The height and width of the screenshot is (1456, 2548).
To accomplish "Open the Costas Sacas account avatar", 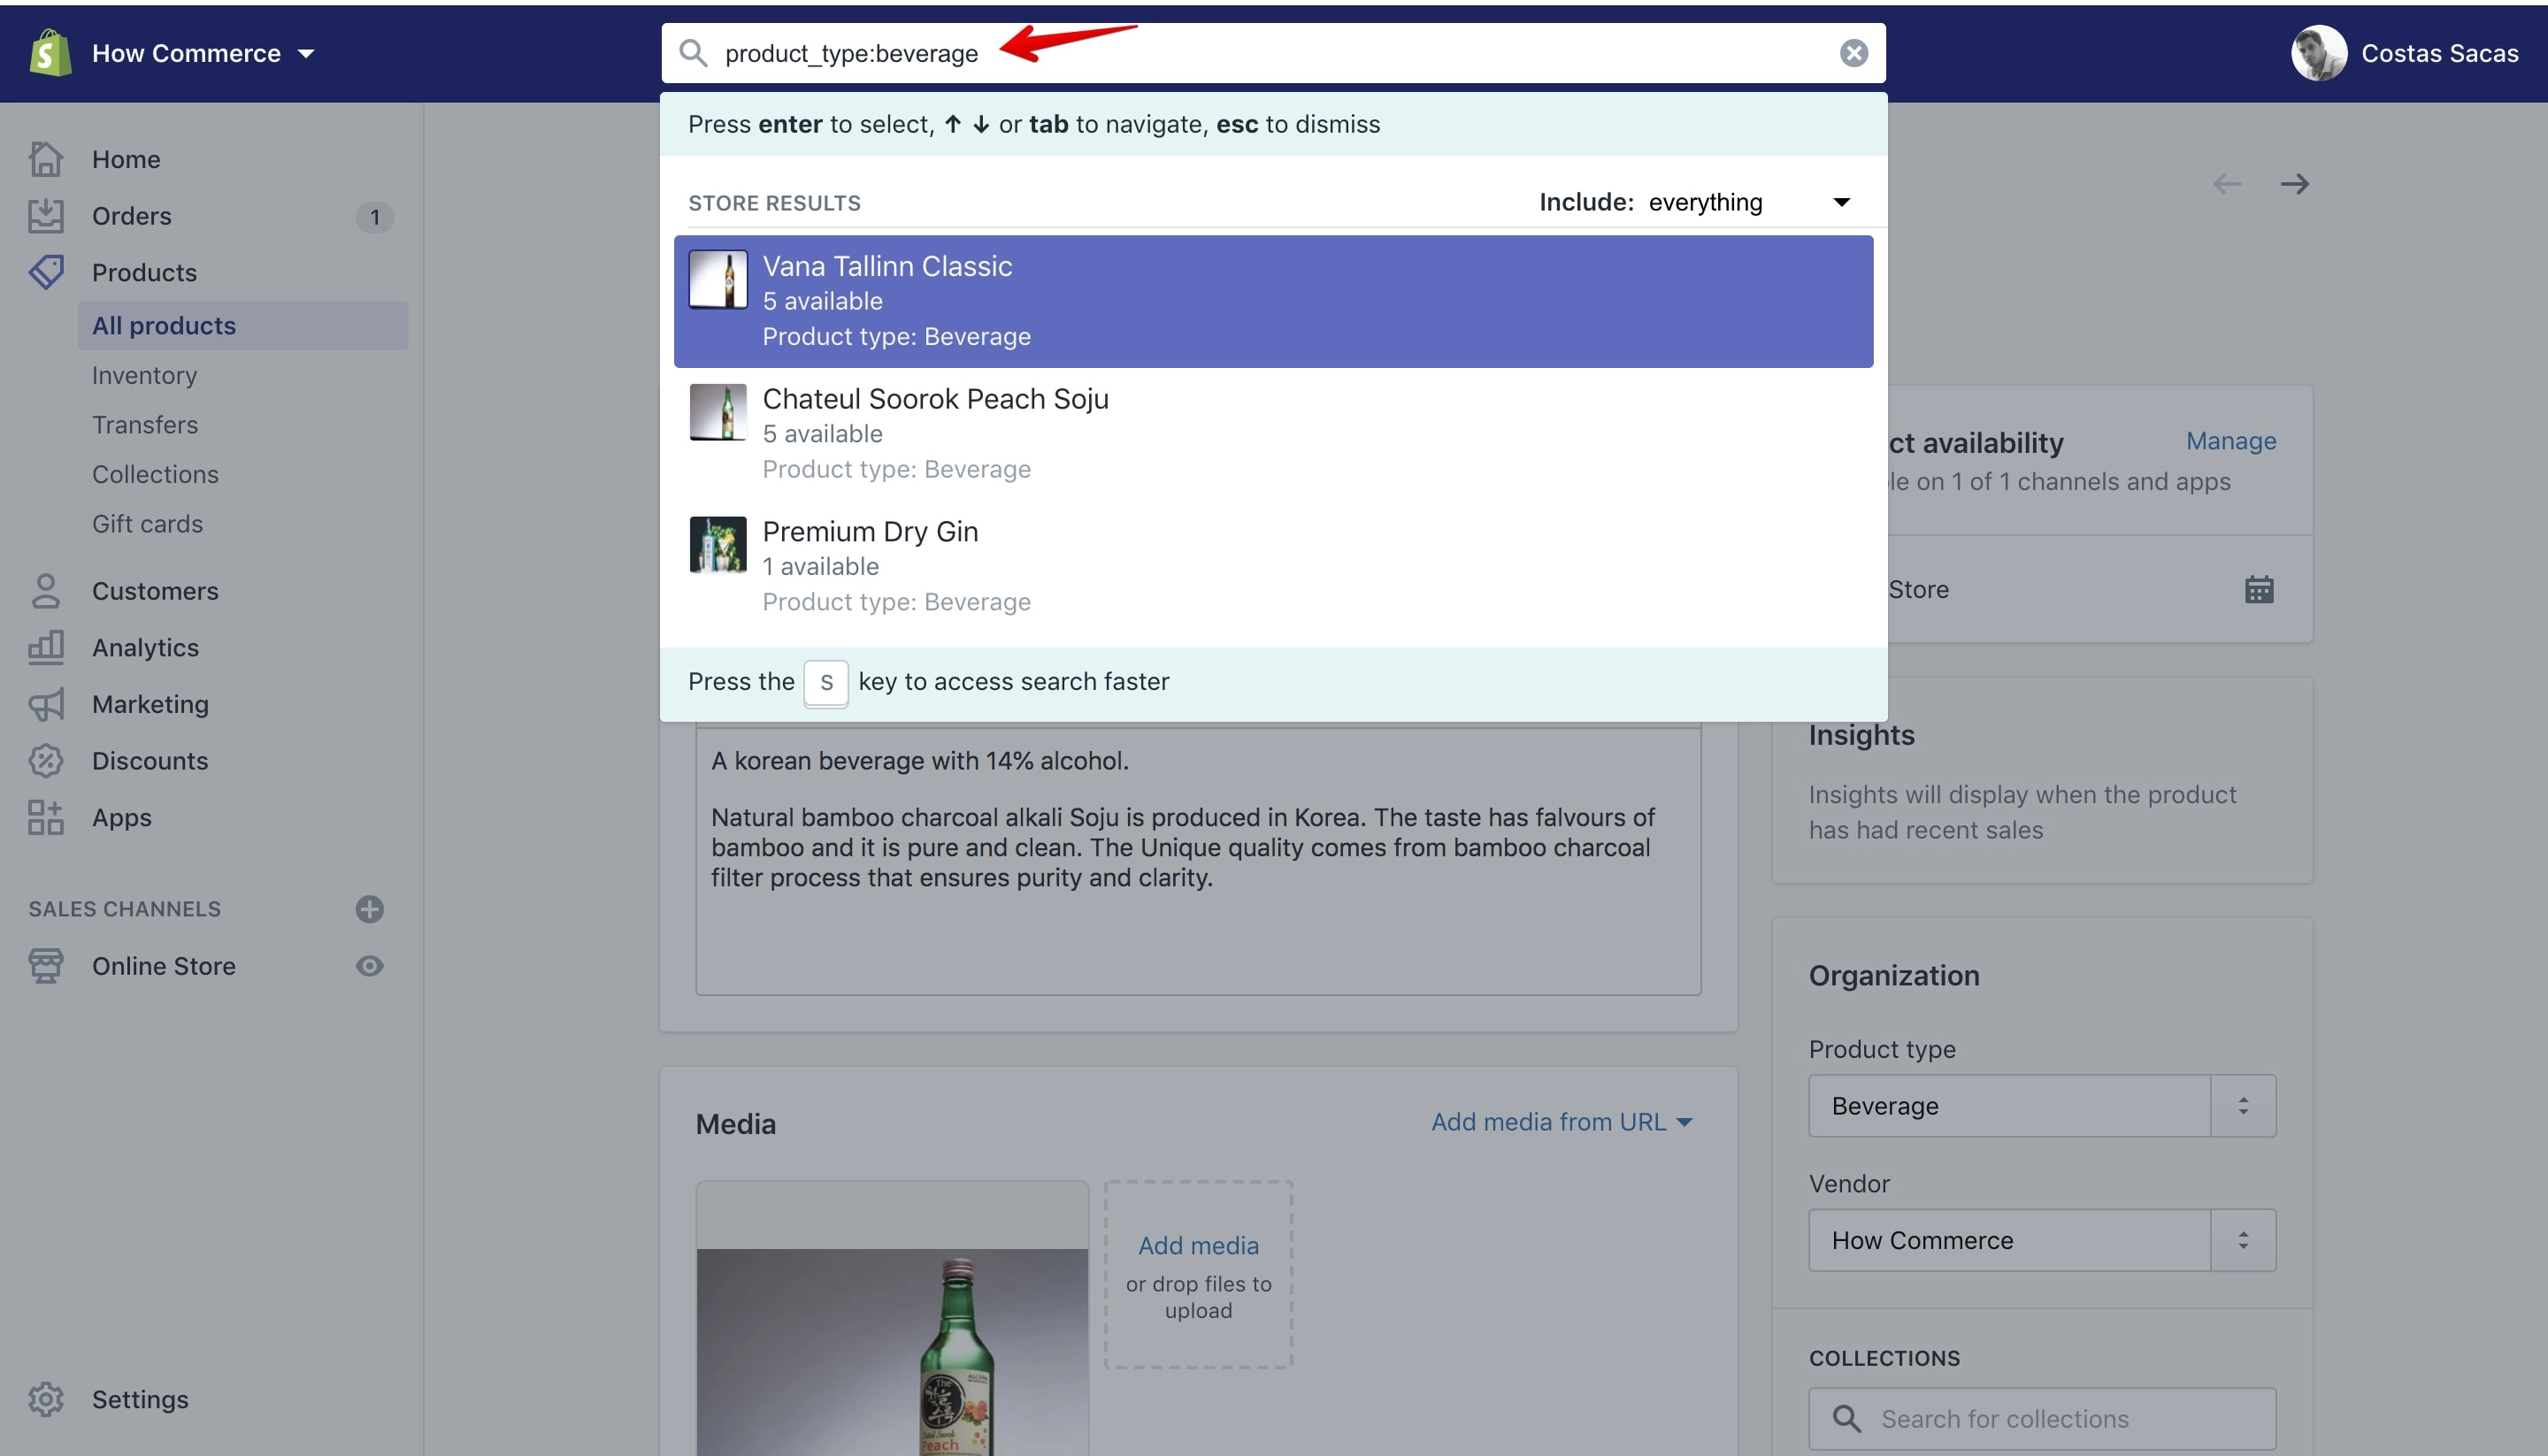I will click(2319, 53).
